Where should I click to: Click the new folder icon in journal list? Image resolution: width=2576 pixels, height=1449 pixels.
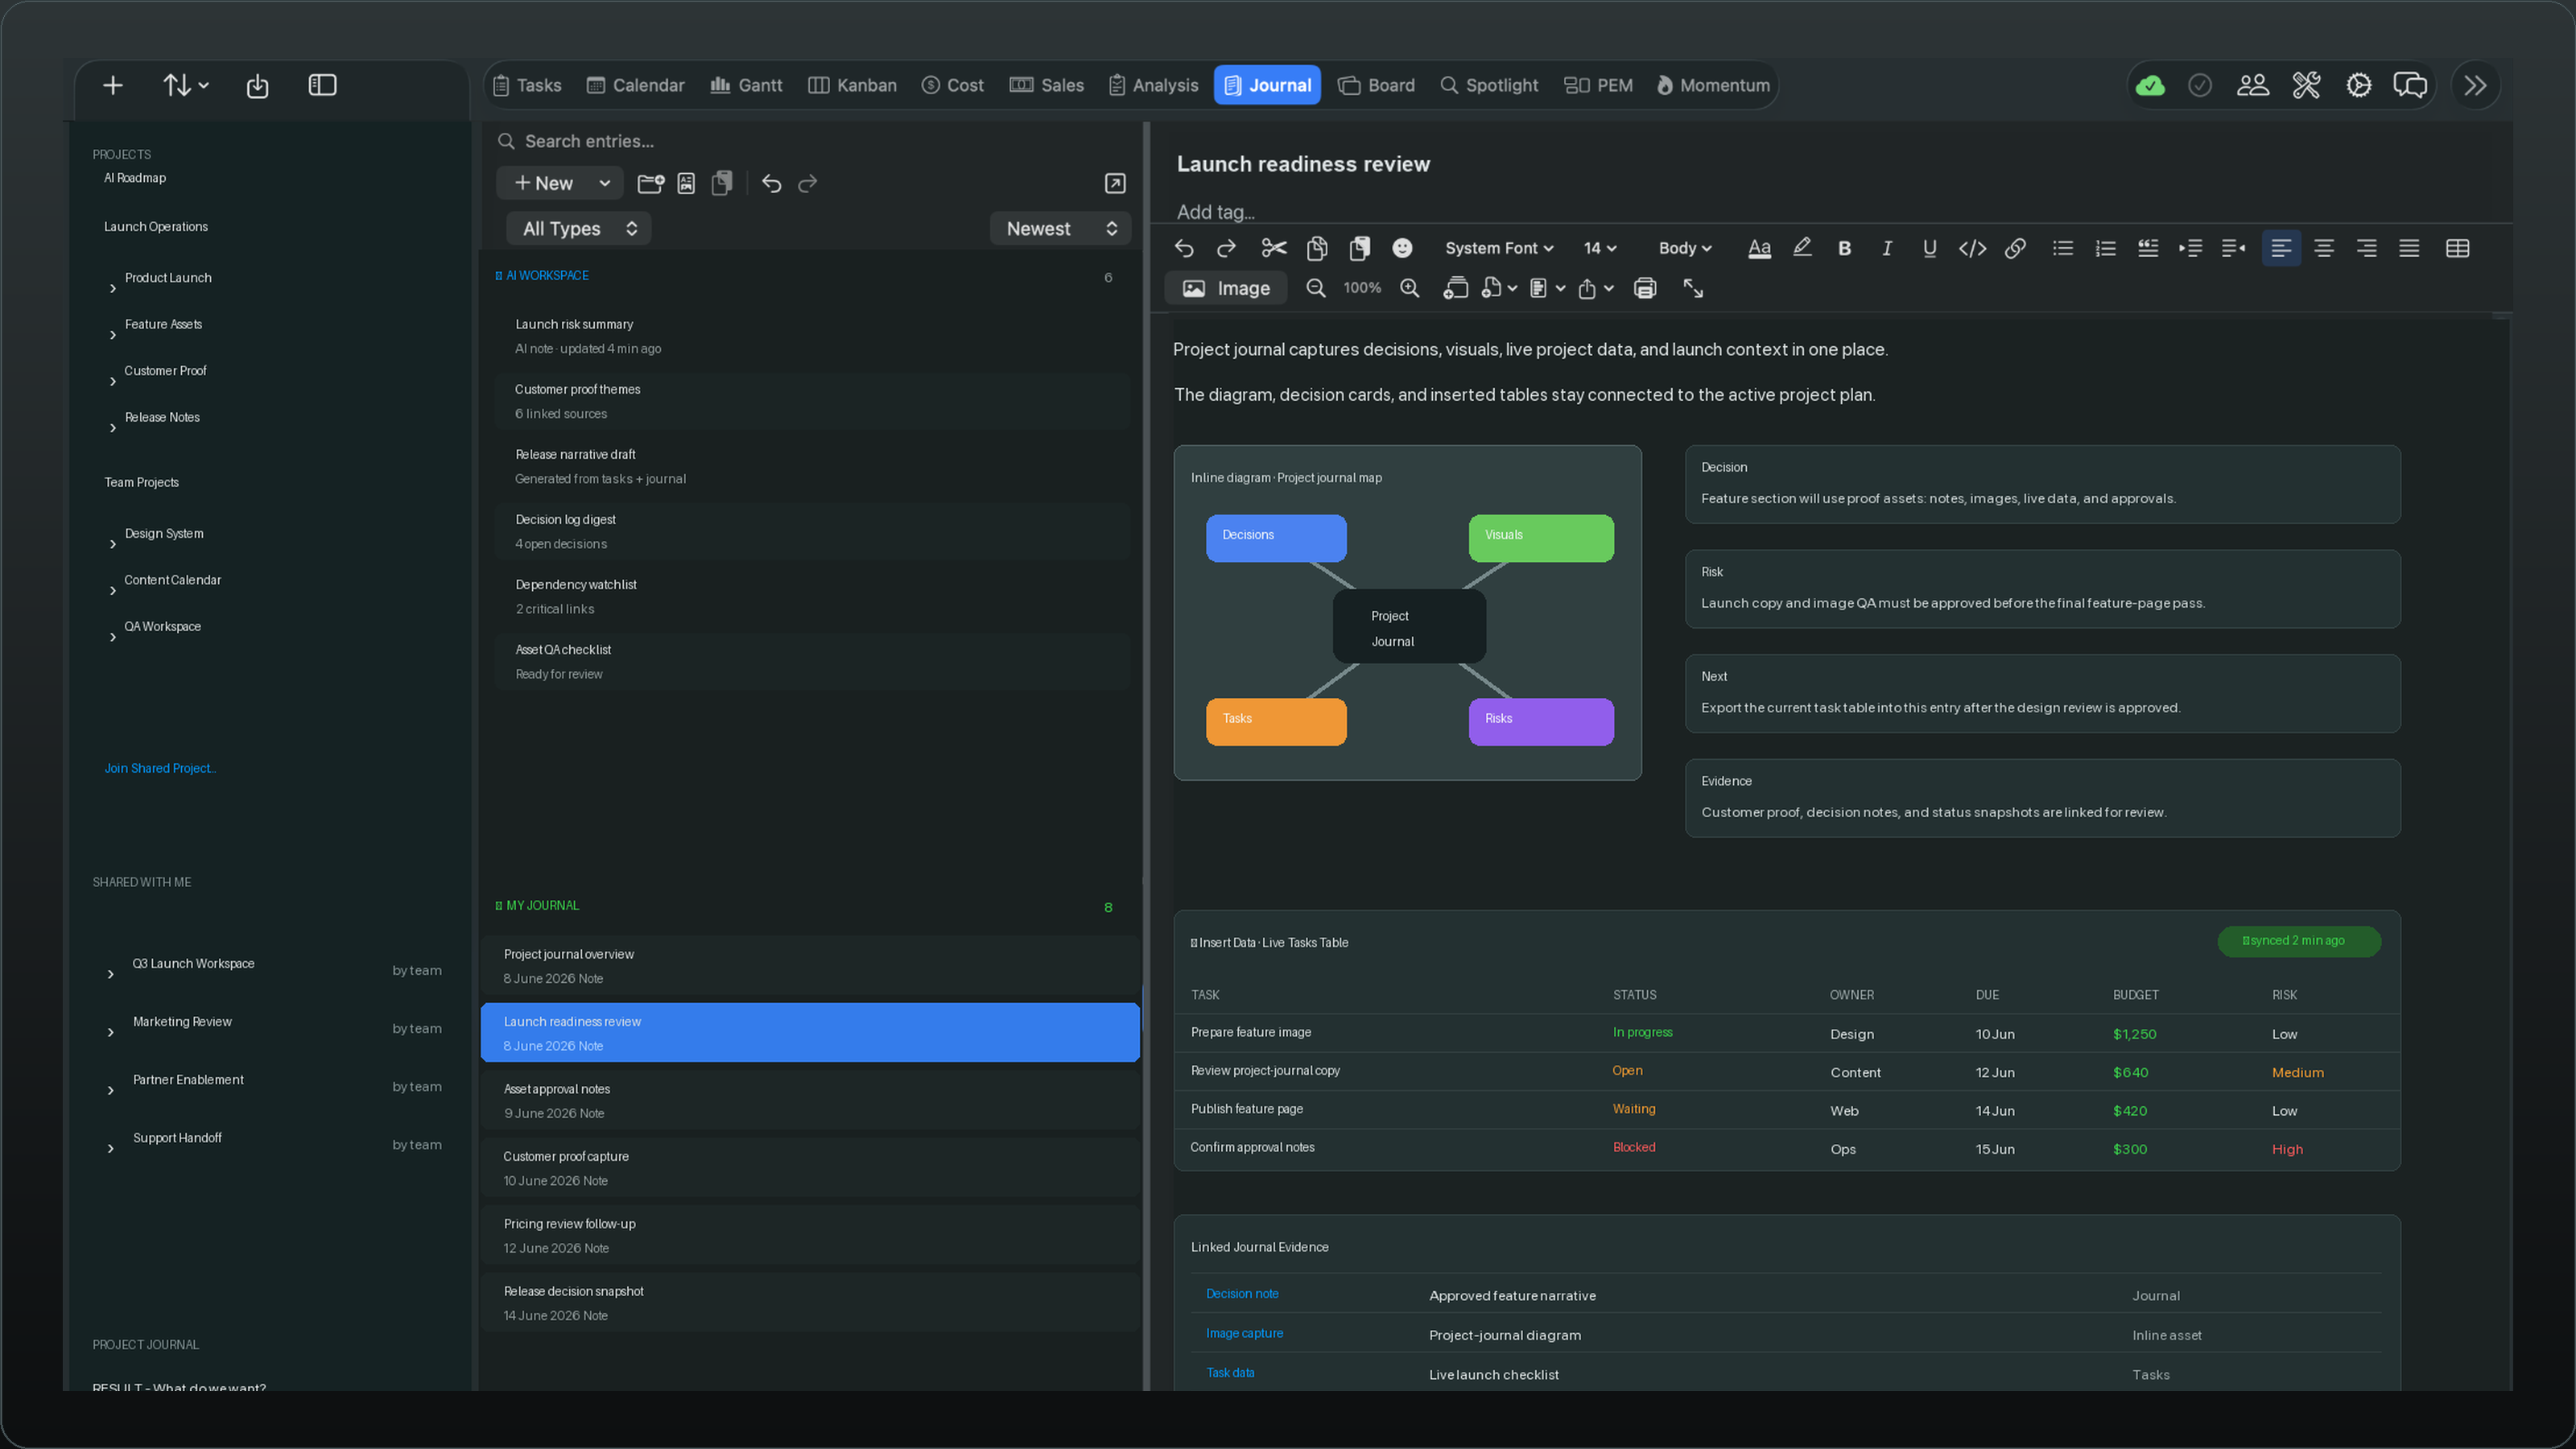[x=651, y=183]
